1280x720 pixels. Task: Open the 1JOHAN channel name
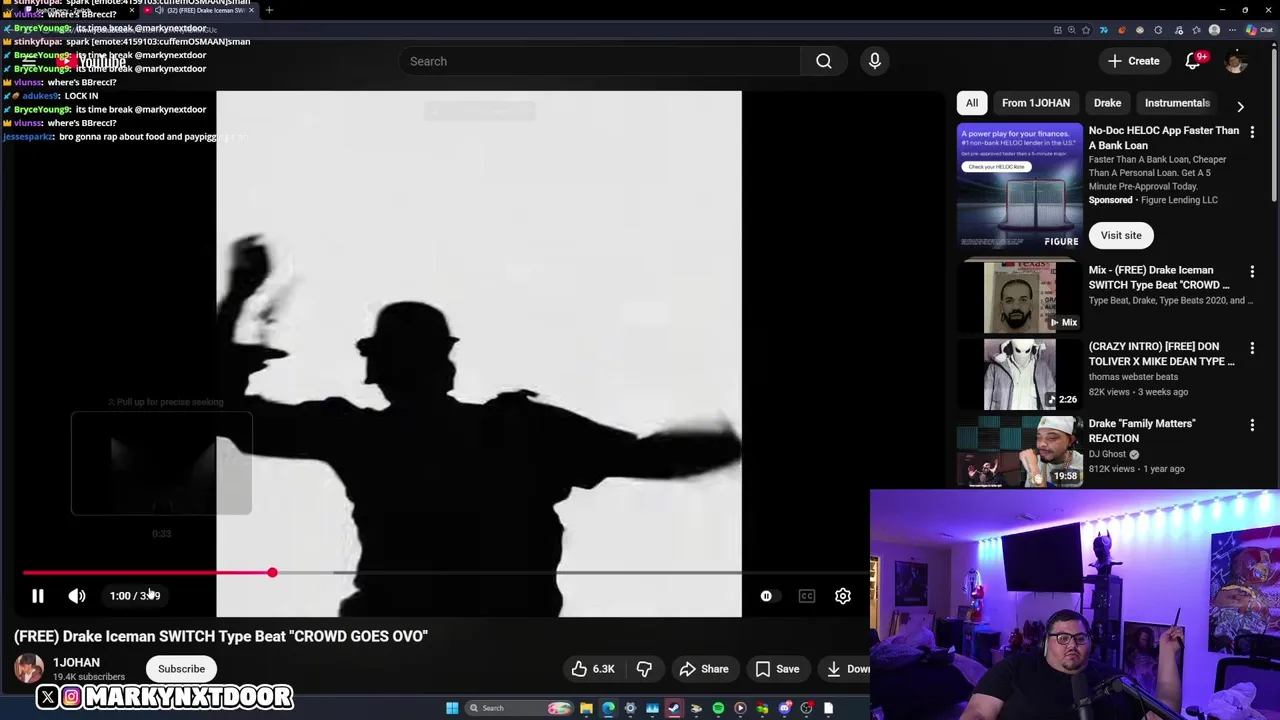pos(76,662)
